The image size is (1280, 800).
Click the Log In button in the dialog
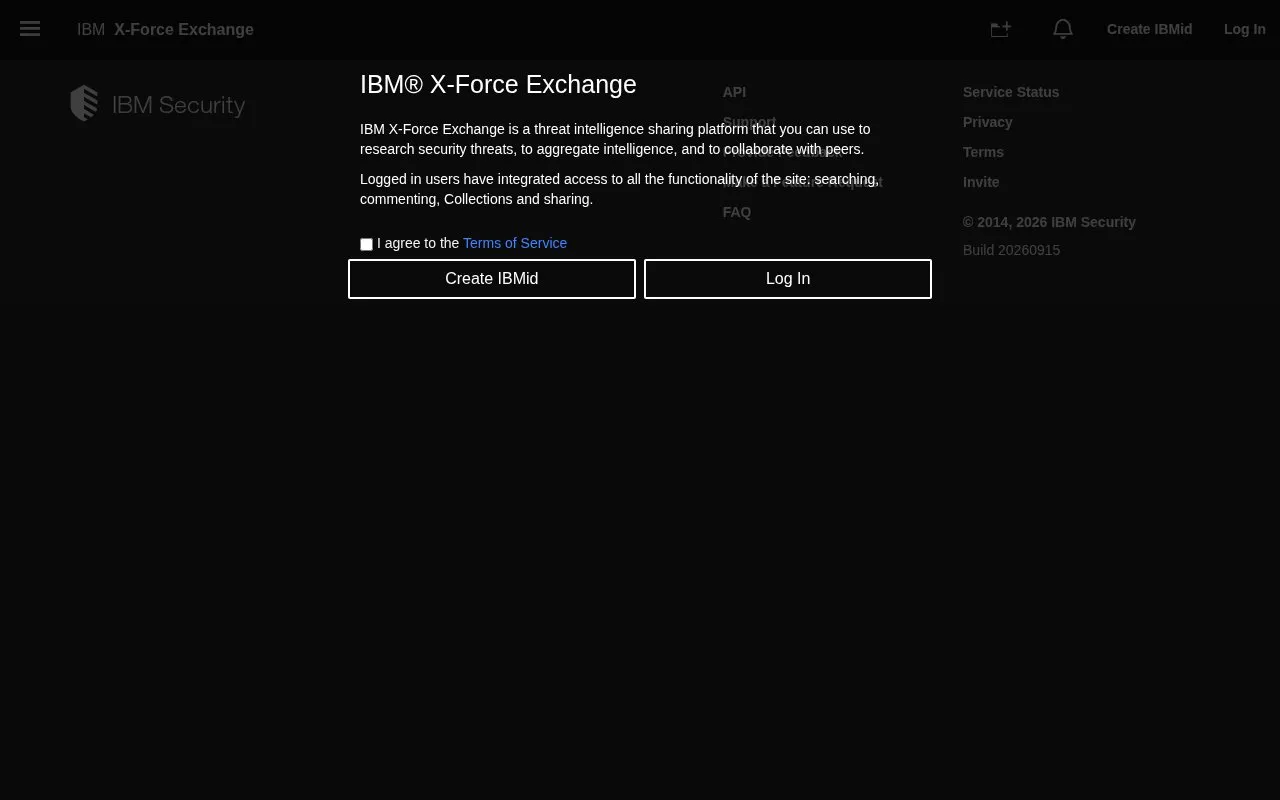click(788, 279)
